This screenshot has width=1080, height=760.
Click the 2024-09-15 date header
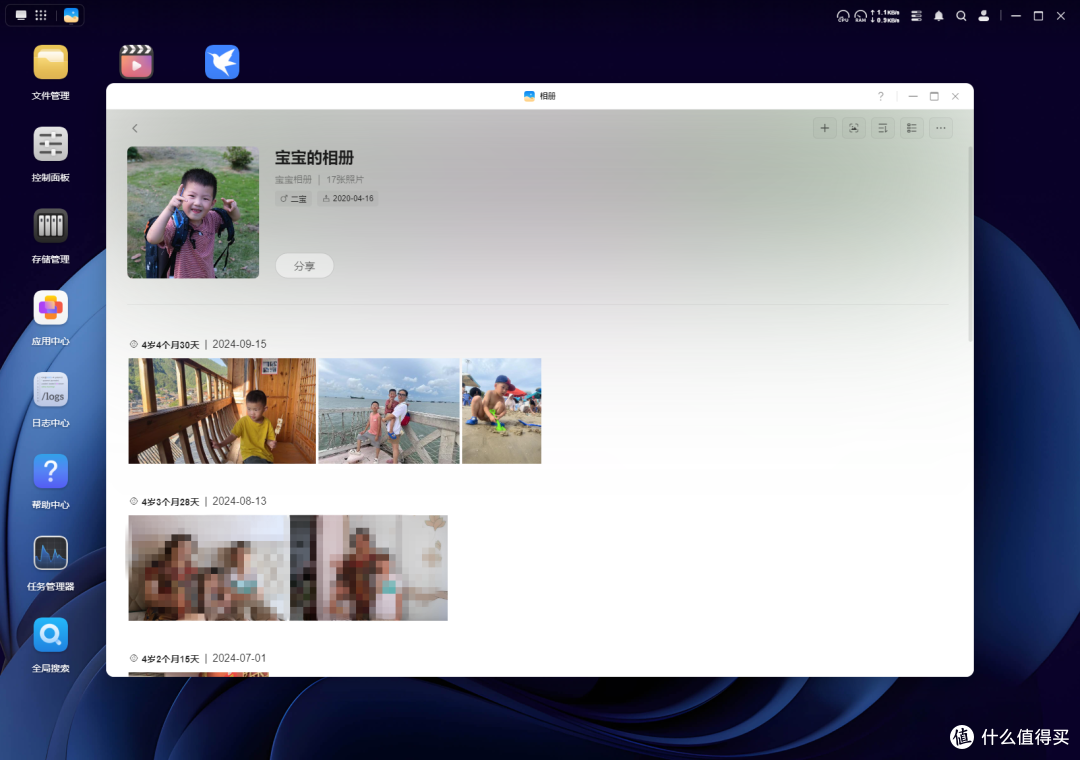tap(239, 344)
